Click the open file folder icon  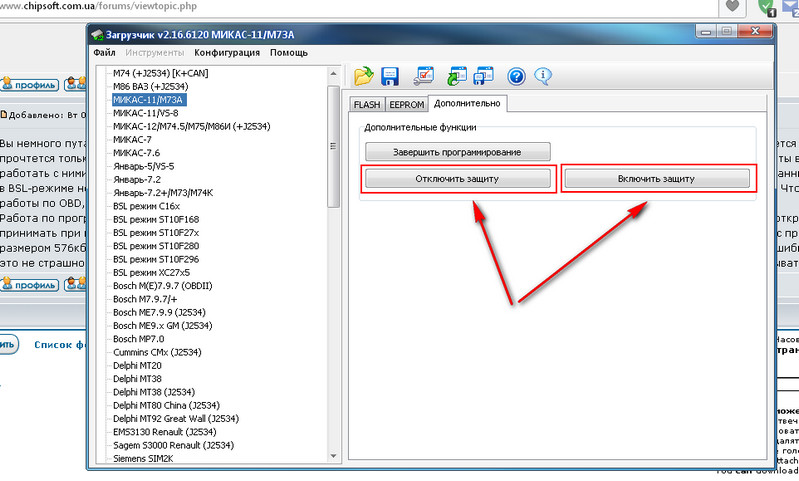[363, 76]
